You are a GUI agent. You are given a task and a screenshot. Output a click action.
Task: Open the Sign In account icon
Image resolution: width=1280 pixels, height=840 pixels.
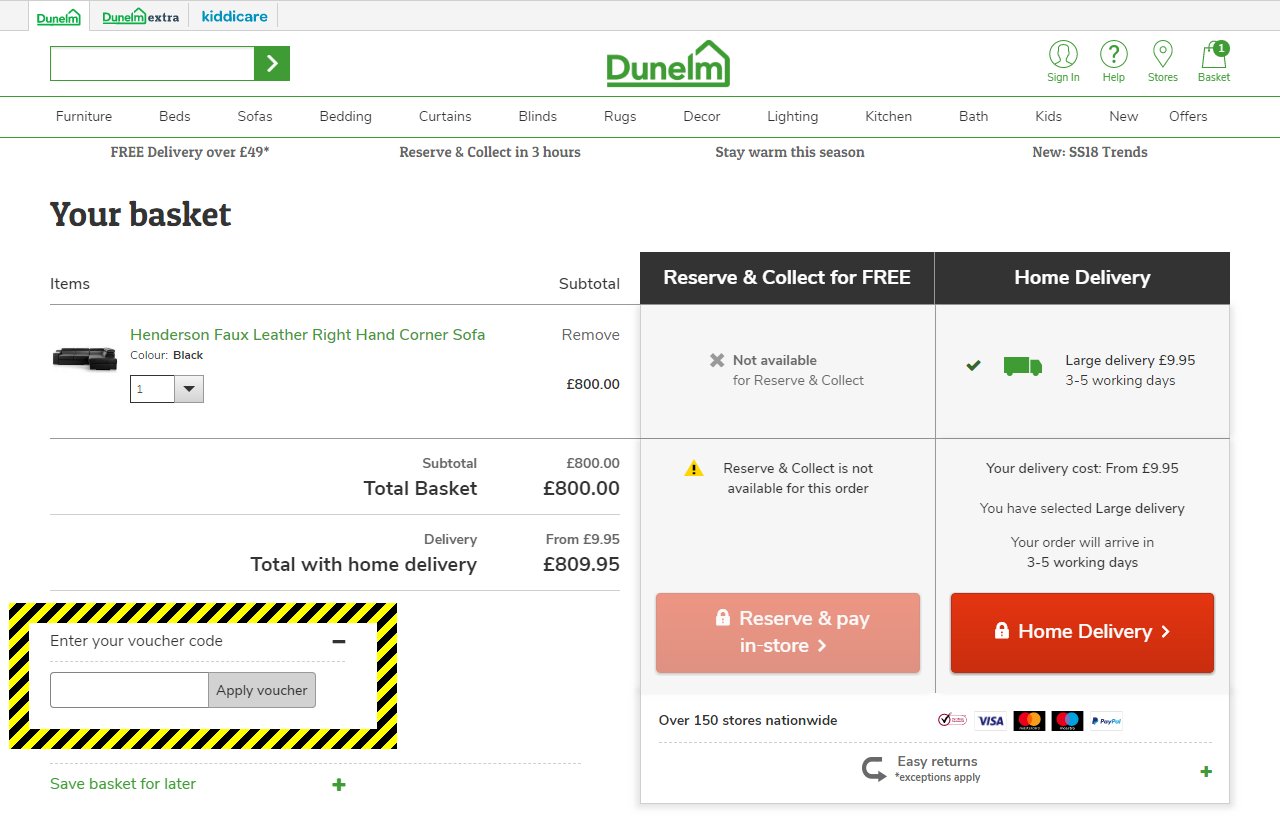pyautogui.click(x=1063, y=62)
